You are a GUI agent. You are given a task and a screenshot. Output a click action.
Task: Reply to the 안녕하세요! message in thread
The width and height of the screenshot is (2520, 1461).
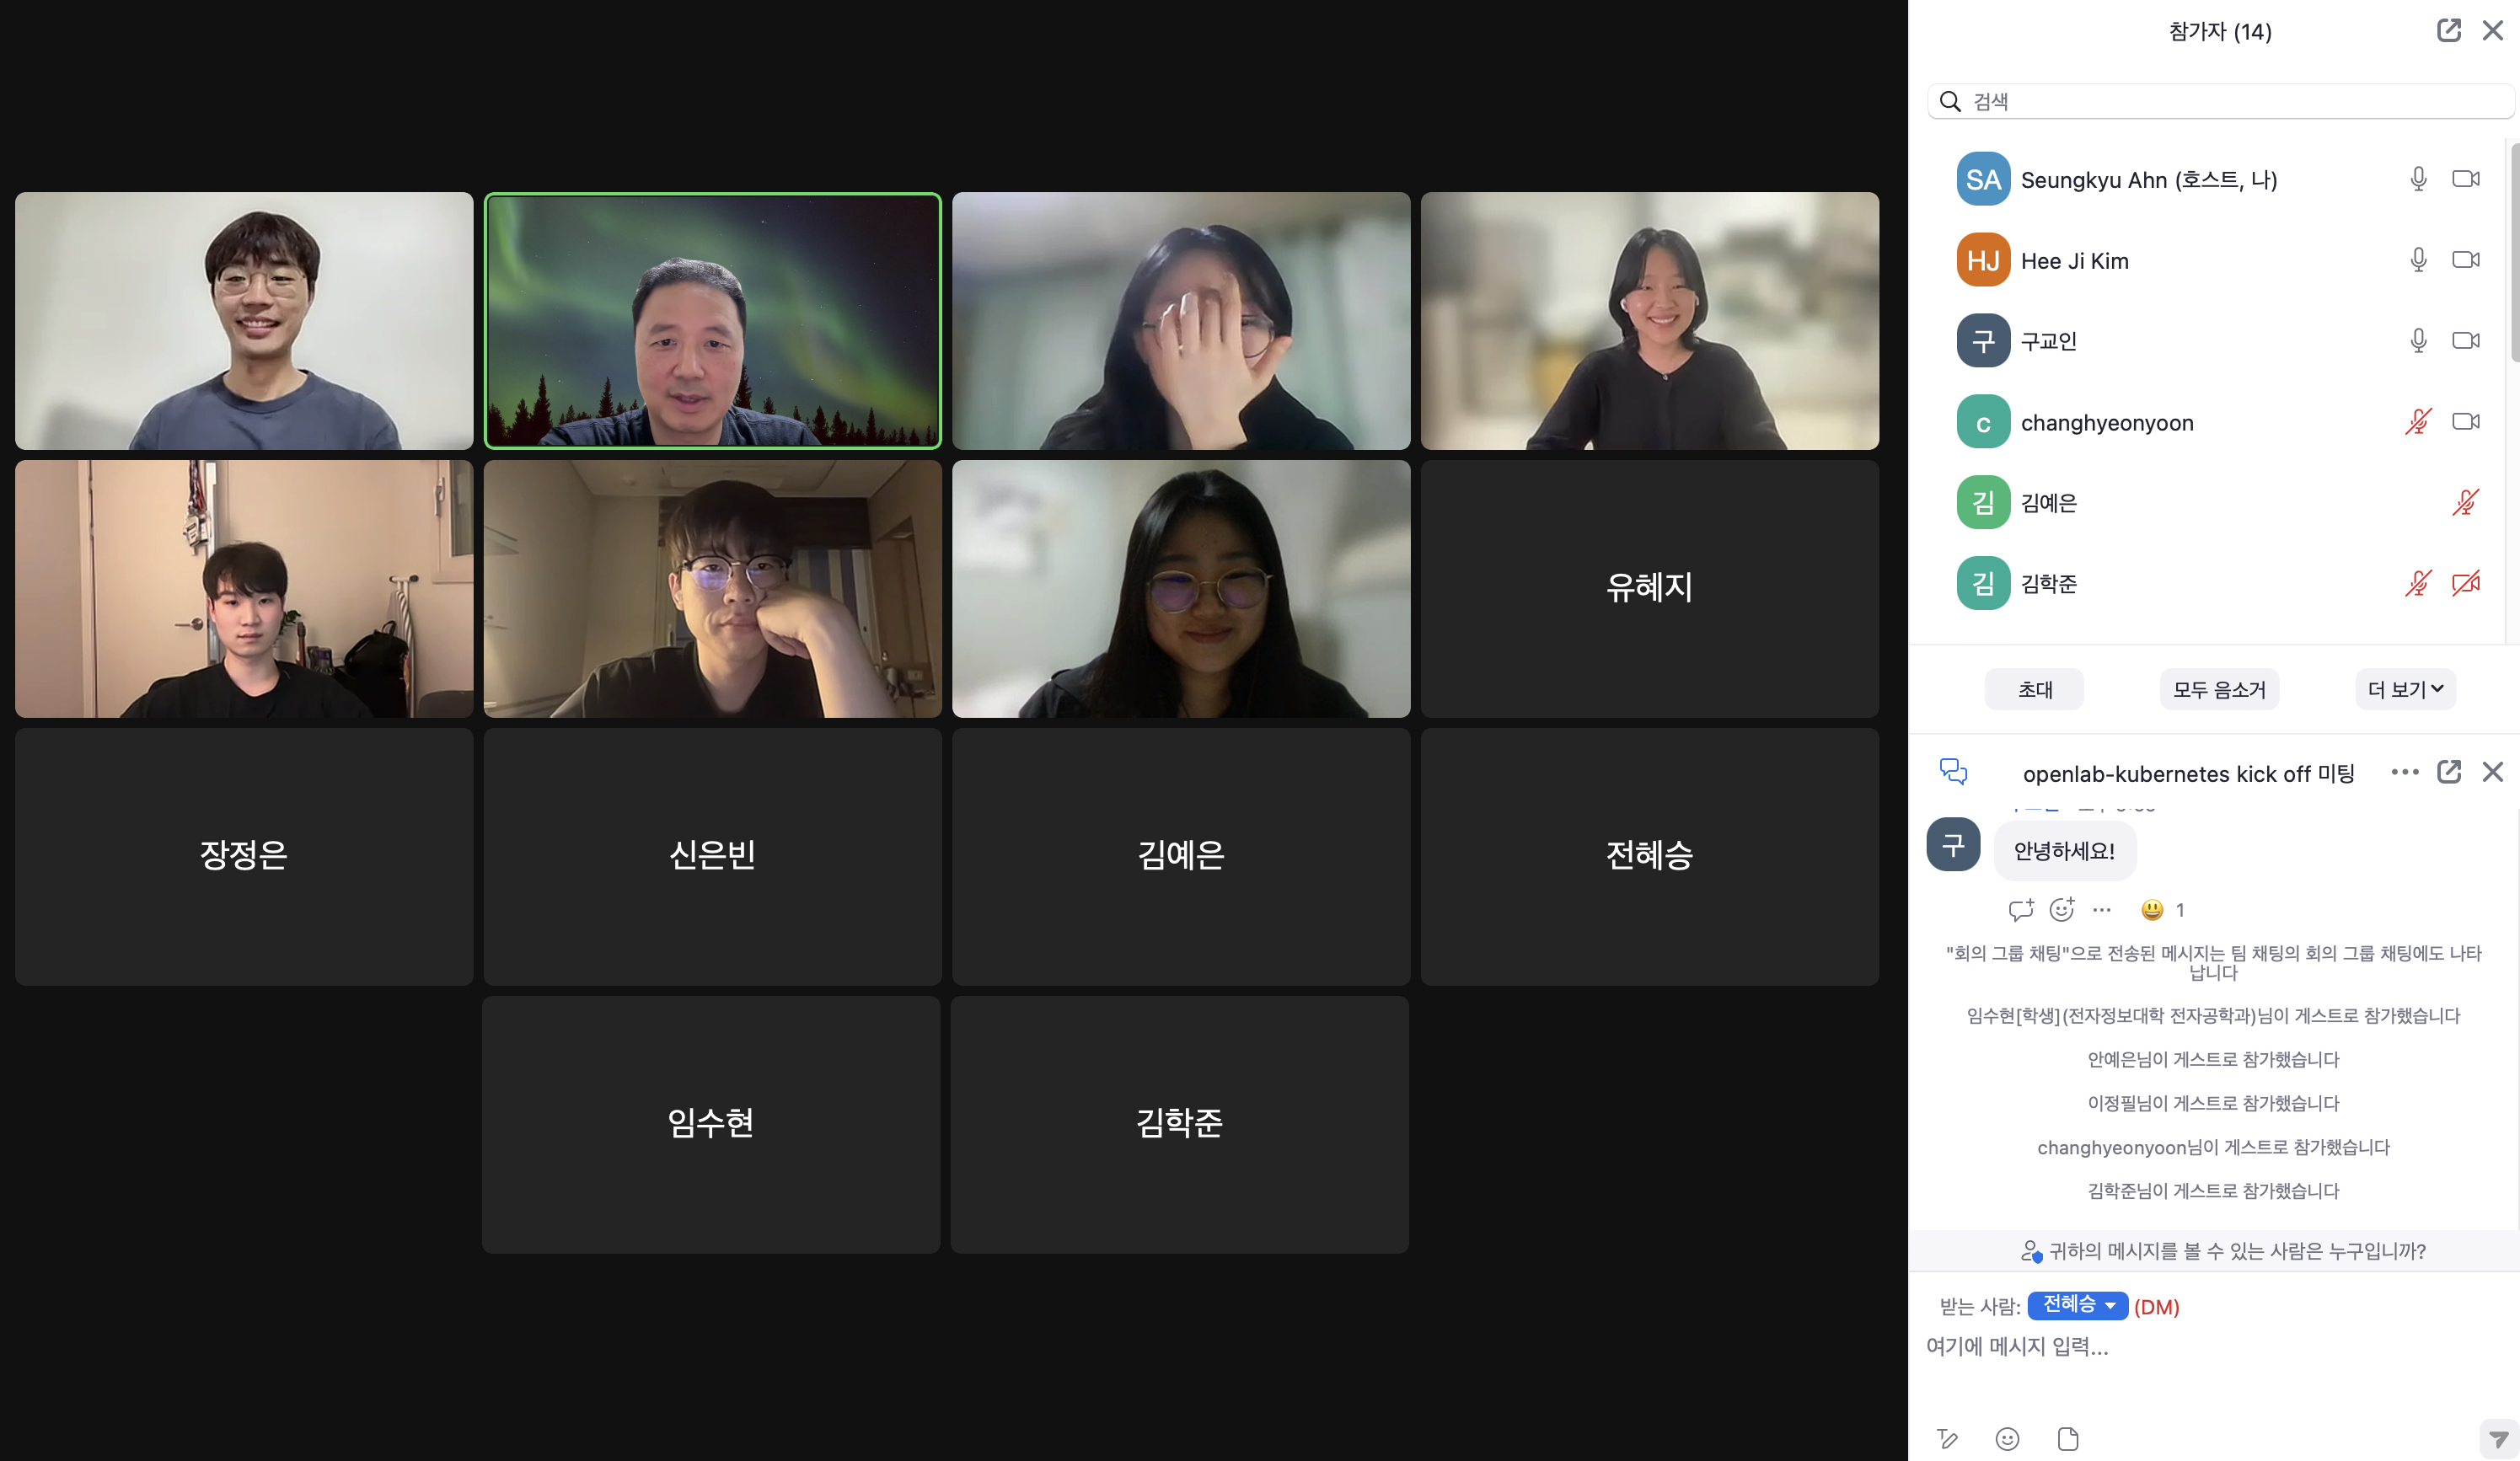click(2020, 909)
